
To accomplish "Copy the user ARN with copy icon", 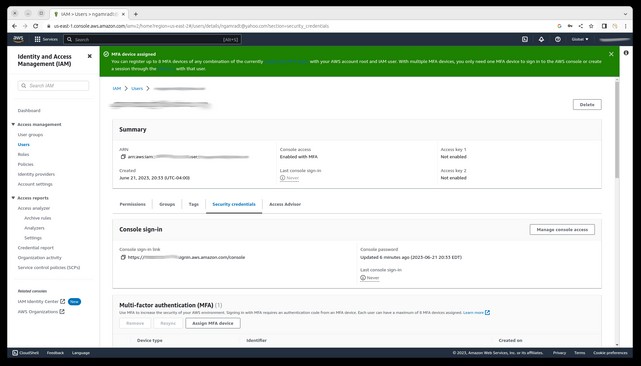I will (x=123, y=157).
